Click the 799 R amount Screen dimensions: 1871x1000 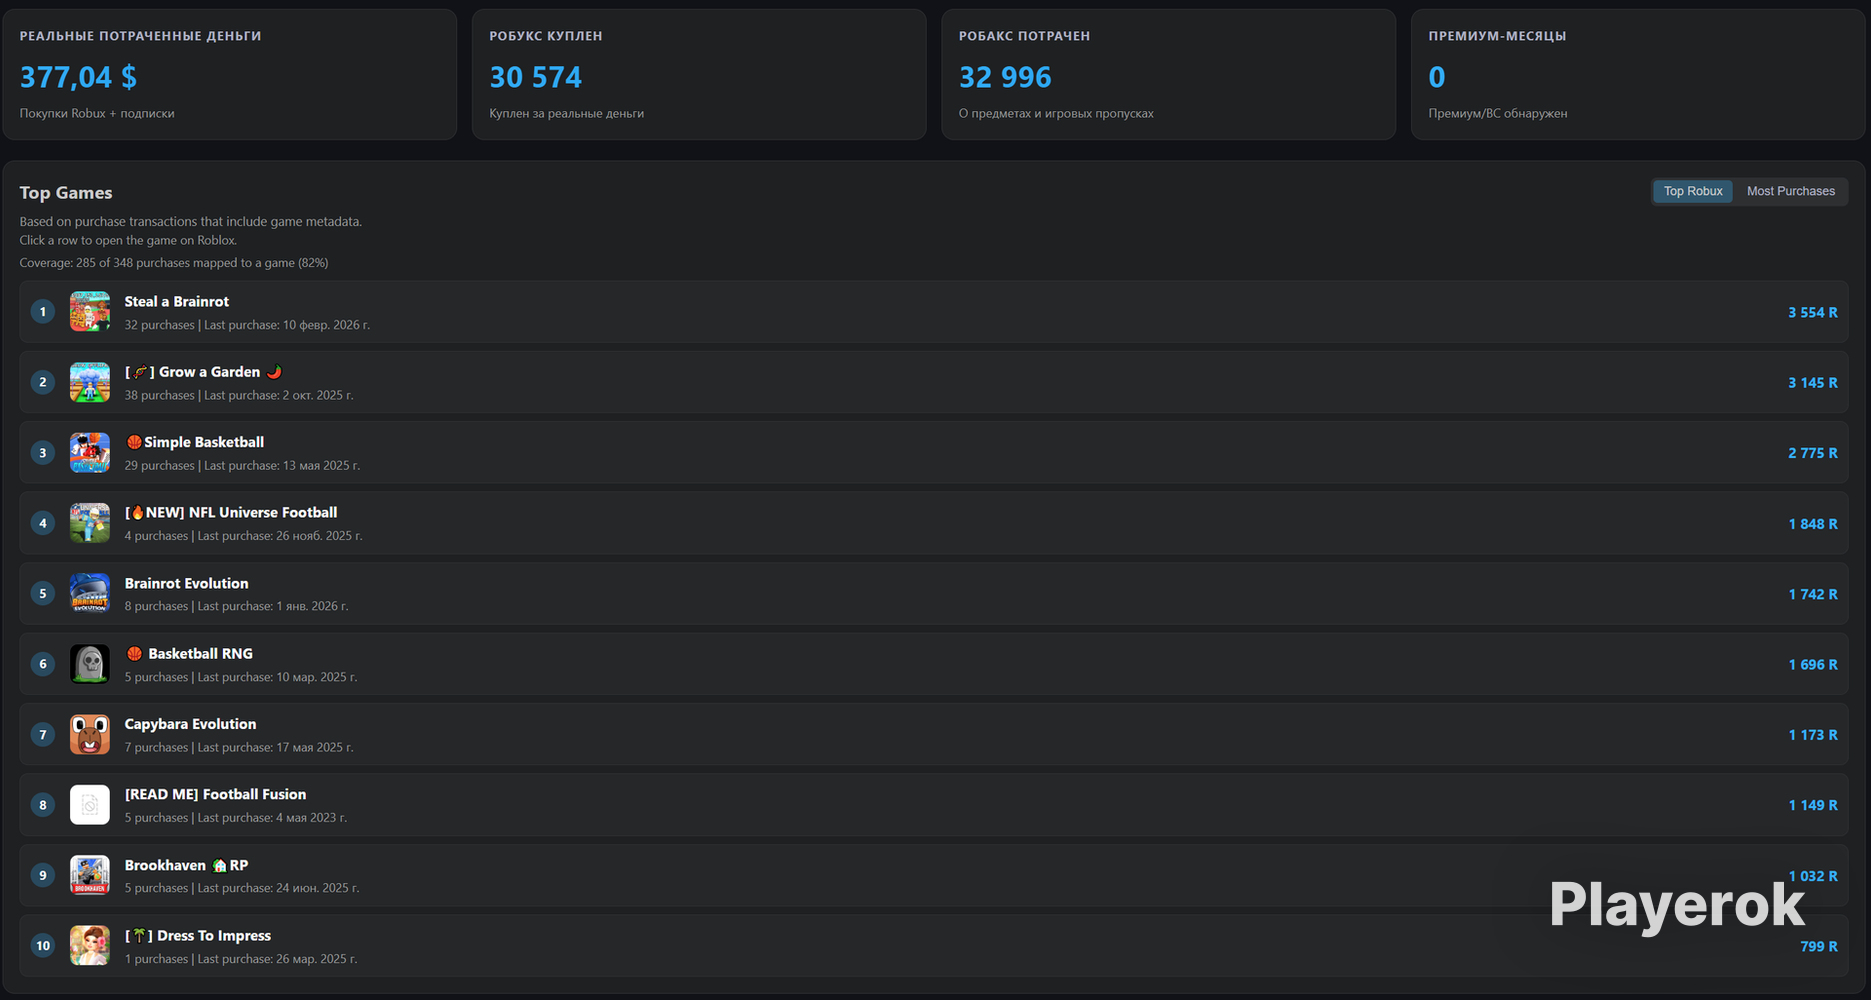(1819, 946)
